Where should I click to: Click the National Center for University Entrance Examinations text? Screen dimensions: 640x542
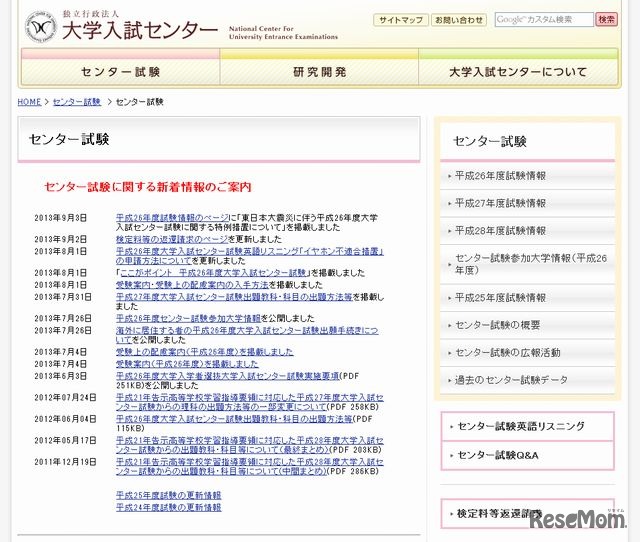(x=283, y=33)
